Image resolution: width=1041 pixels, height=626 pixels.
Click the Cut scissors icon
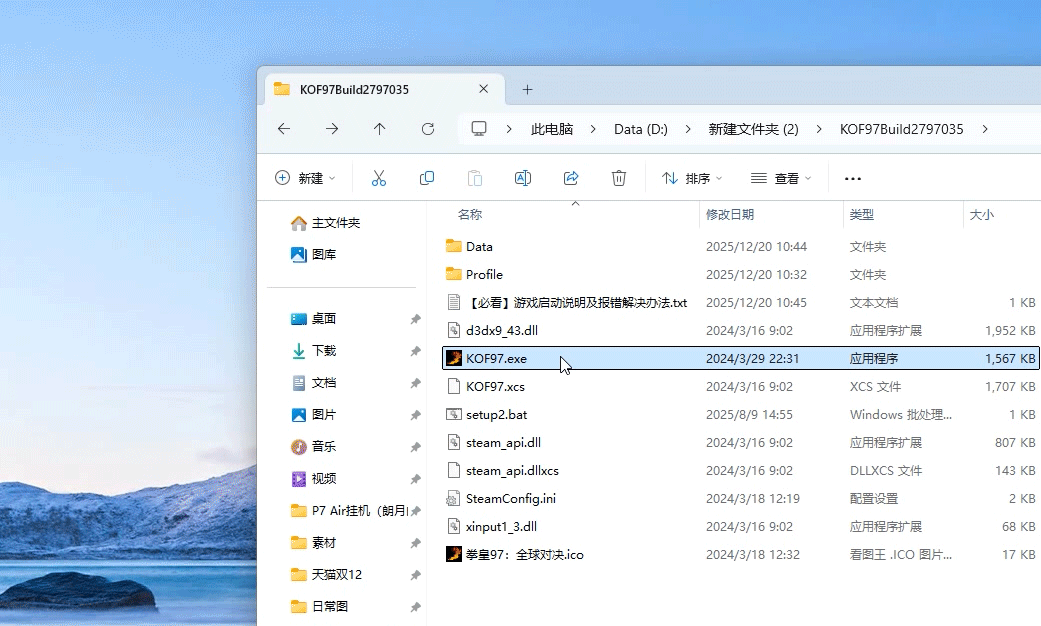pyautogui.click(x=378, y=178)
